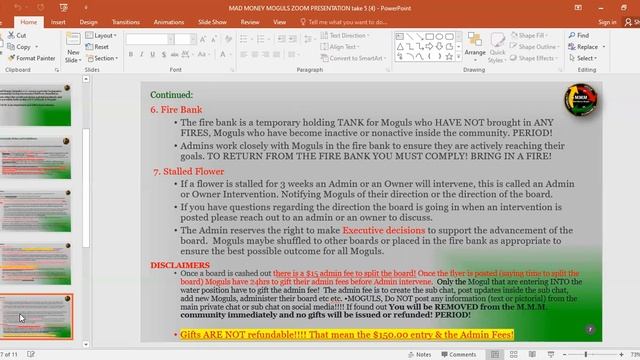Center the paragraph text
This screenshot has width=640, height=360.
click(x=255, y=54)
